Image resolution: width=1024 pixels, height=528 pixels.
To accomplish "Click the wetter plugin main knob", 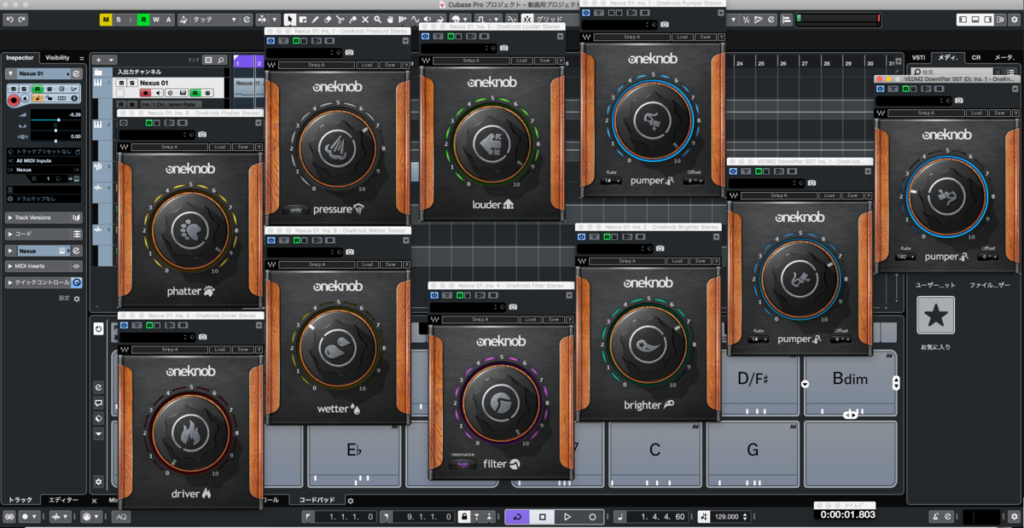I will tap(337, 350).
